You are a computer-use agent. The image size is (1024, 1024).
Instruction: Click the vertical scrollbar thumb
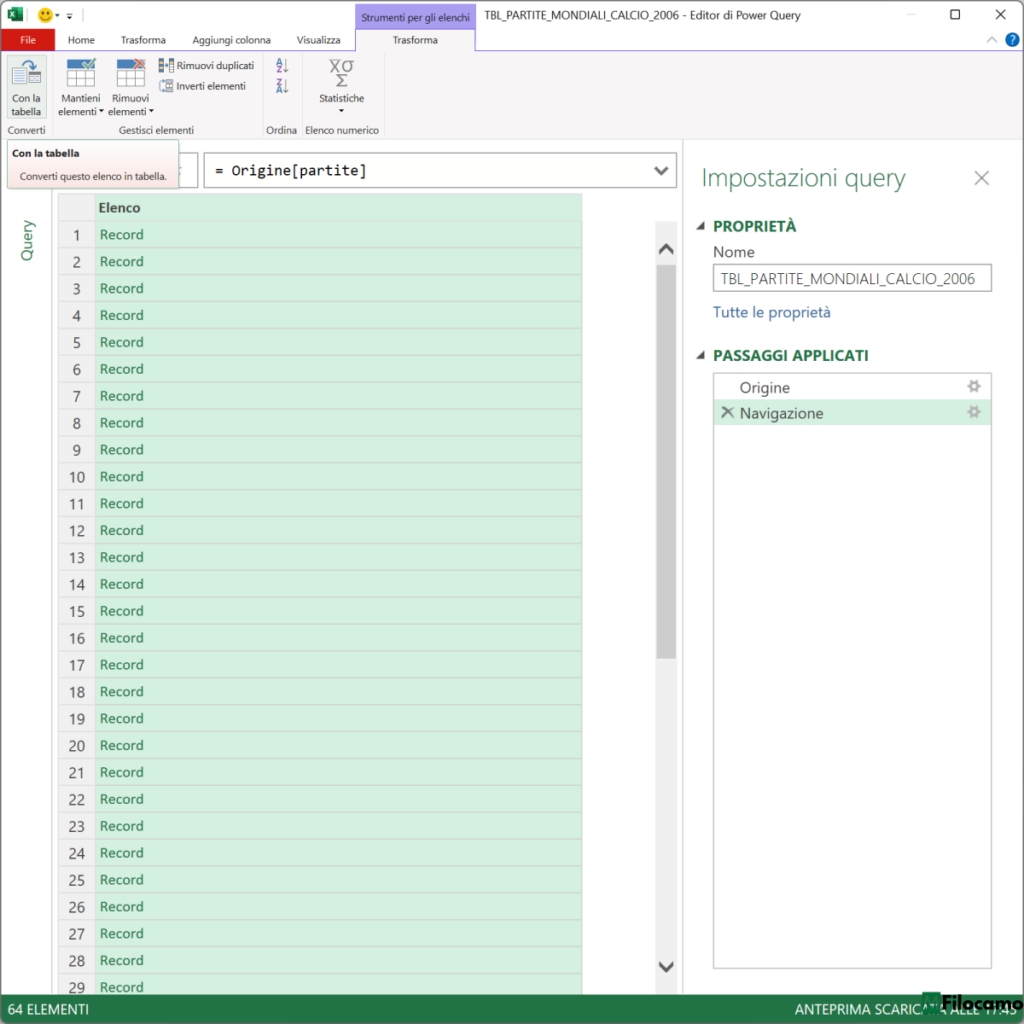click(665, 462)
